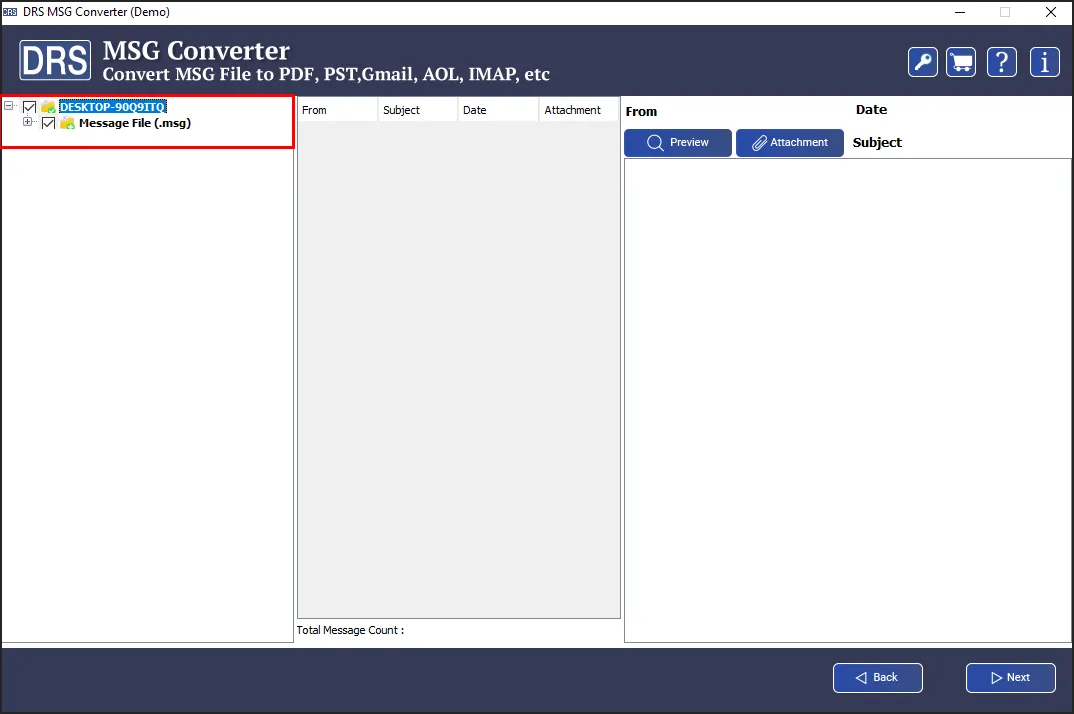Go to the previous step with Back
The height and width of the screenshot is (714, 1074).
[877, 678]
